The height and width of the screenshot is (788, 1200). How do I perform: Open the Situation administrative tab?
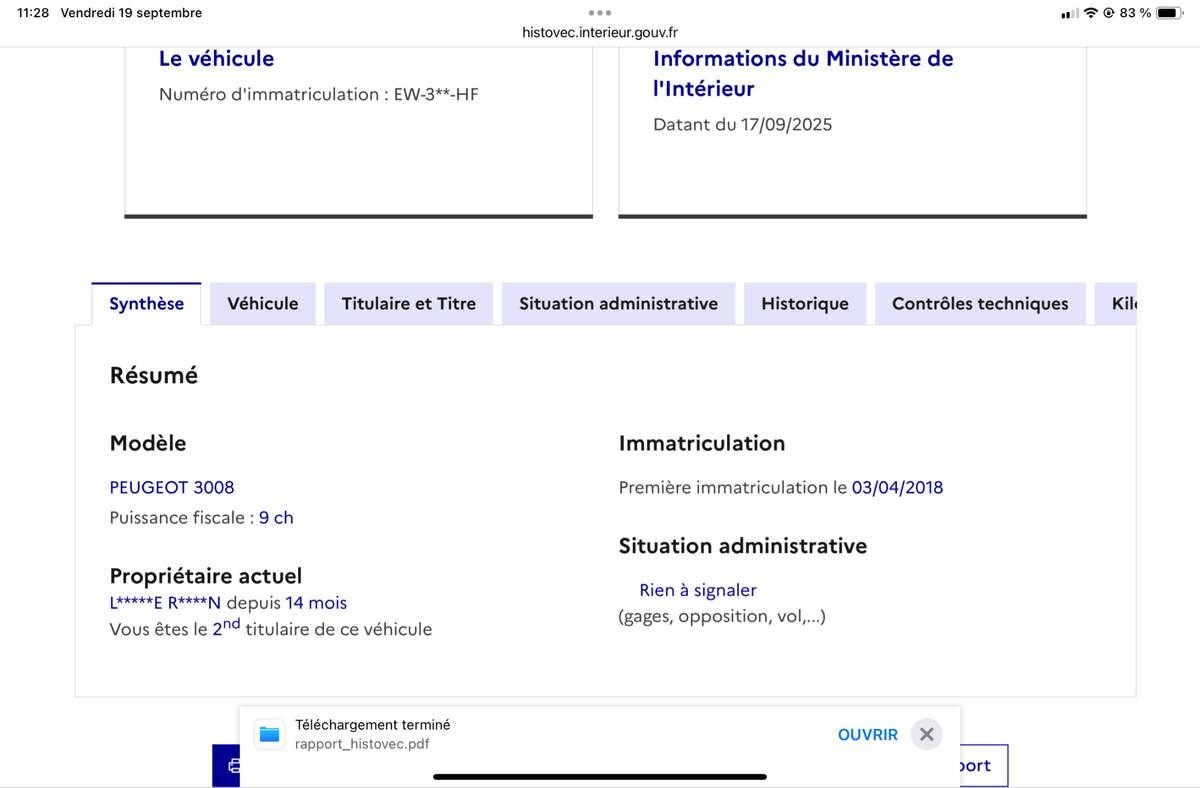[618, 304]
